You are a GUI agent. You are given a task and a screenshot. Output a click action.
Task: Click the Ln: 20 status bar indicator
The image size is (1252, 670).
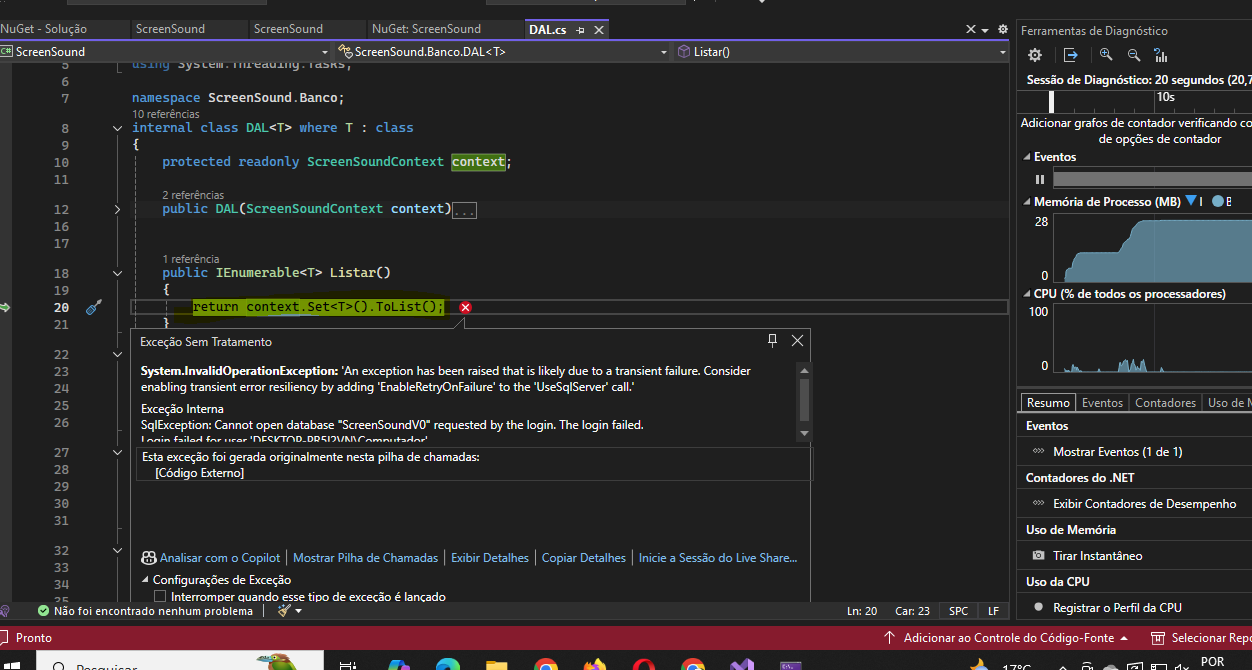(862, 611)
